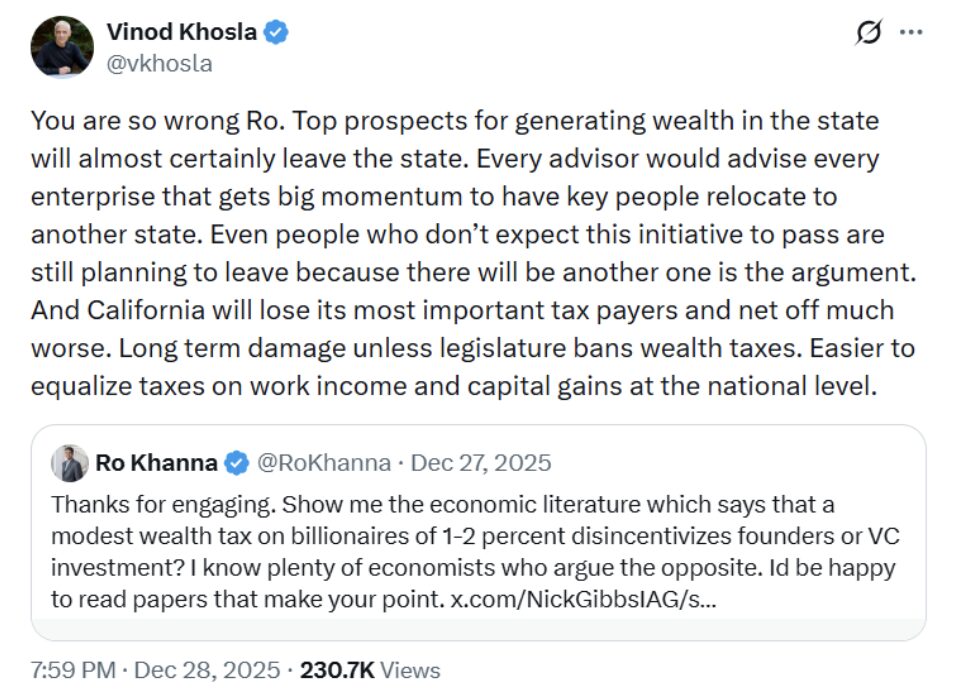Click Ro Khanna's blue verified badge
The height and width of the screenshot is (700, 956).
click(236, 463)
